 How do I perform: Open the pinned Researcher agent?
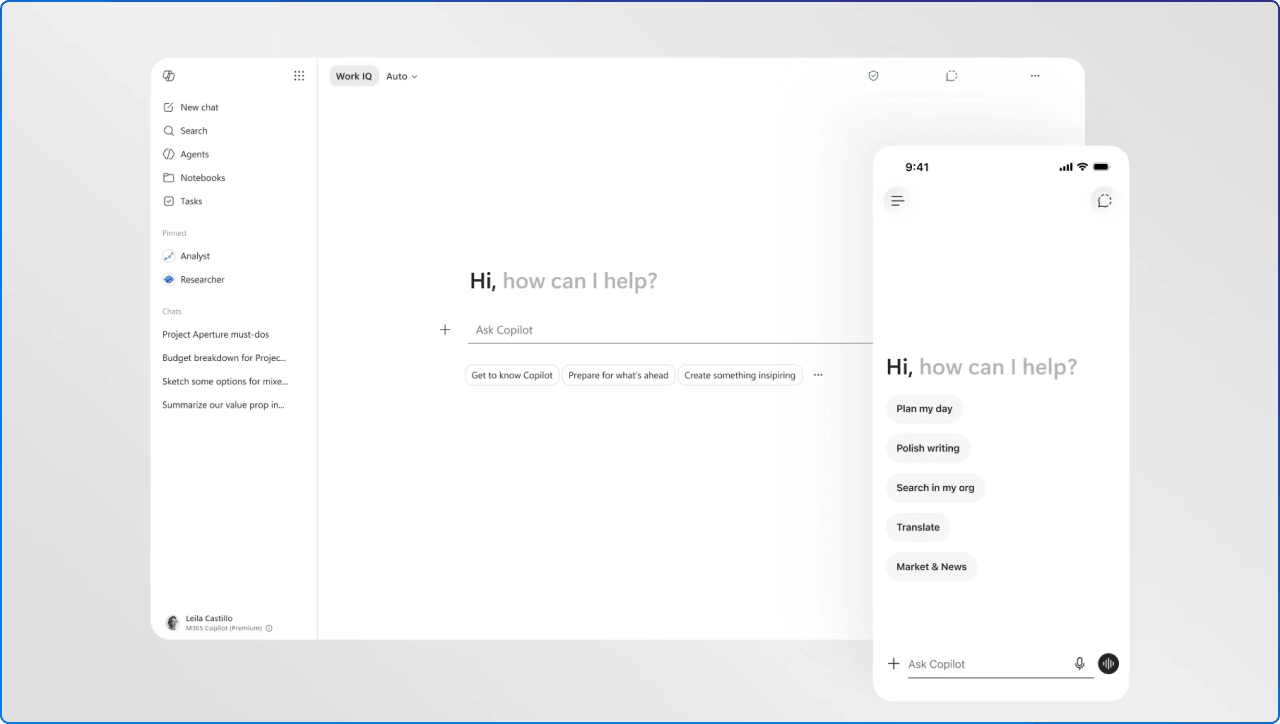(194, 280)
